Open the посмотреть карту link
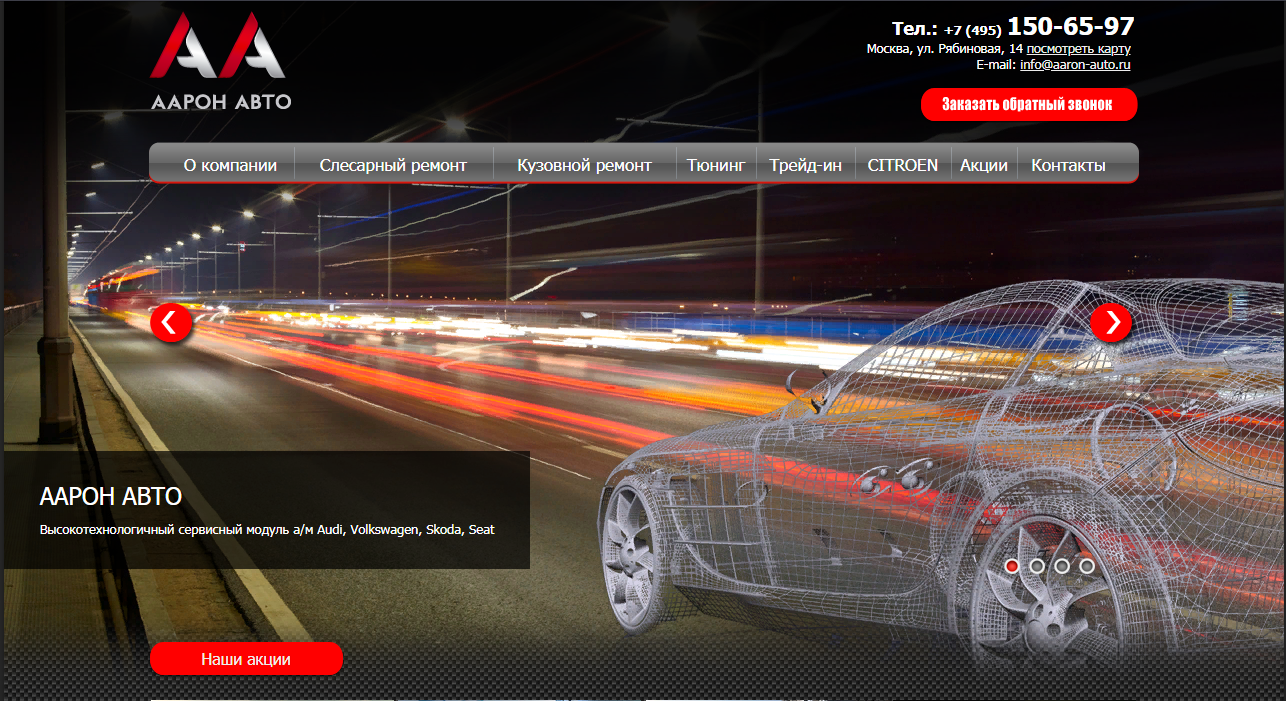The image size is (1286, 701). pyautogui.click(x=1078, y=48)
